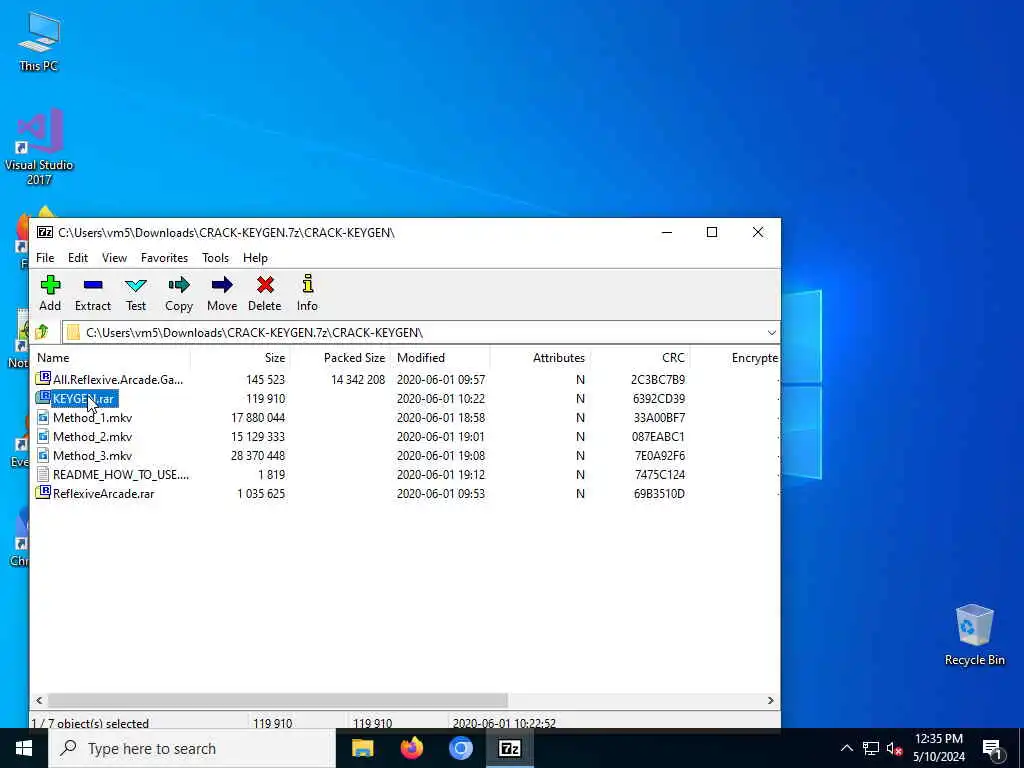Click the 7-Zip taskbar button

[x=509, y=748]
